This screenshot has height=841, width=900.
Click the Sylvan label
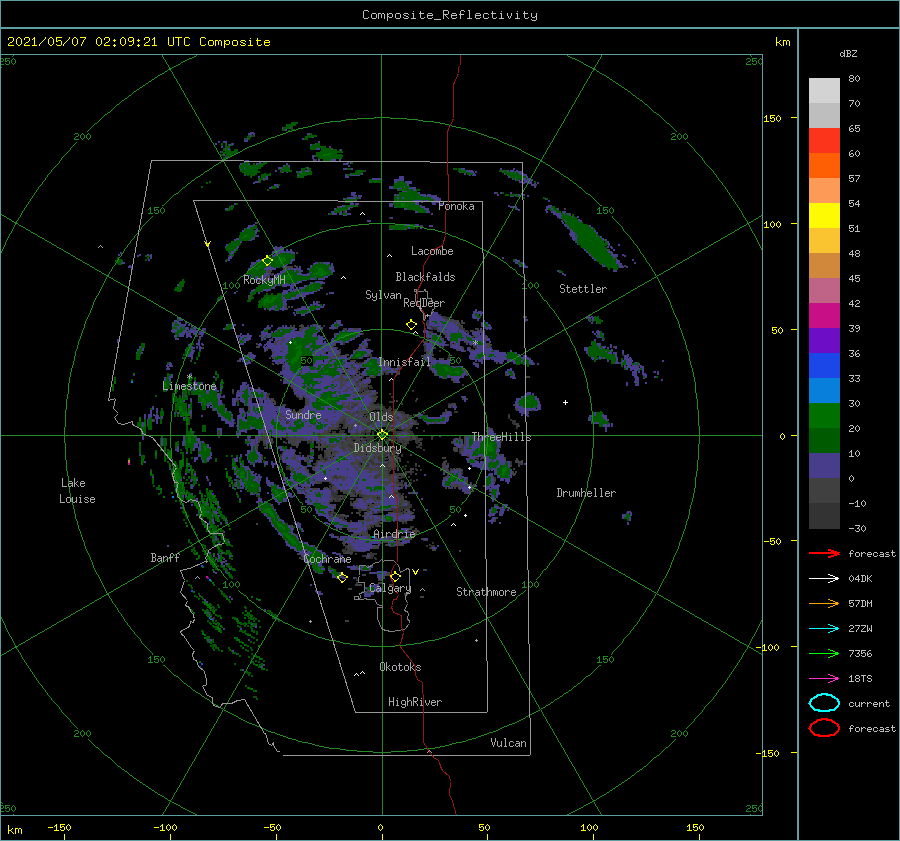click(383, 295)
